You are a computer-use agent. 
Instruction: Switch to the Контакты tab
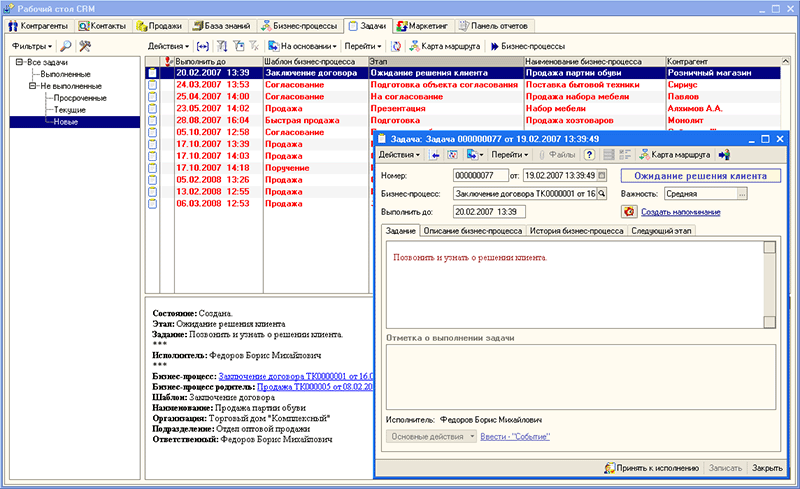[x=103, y=26]
